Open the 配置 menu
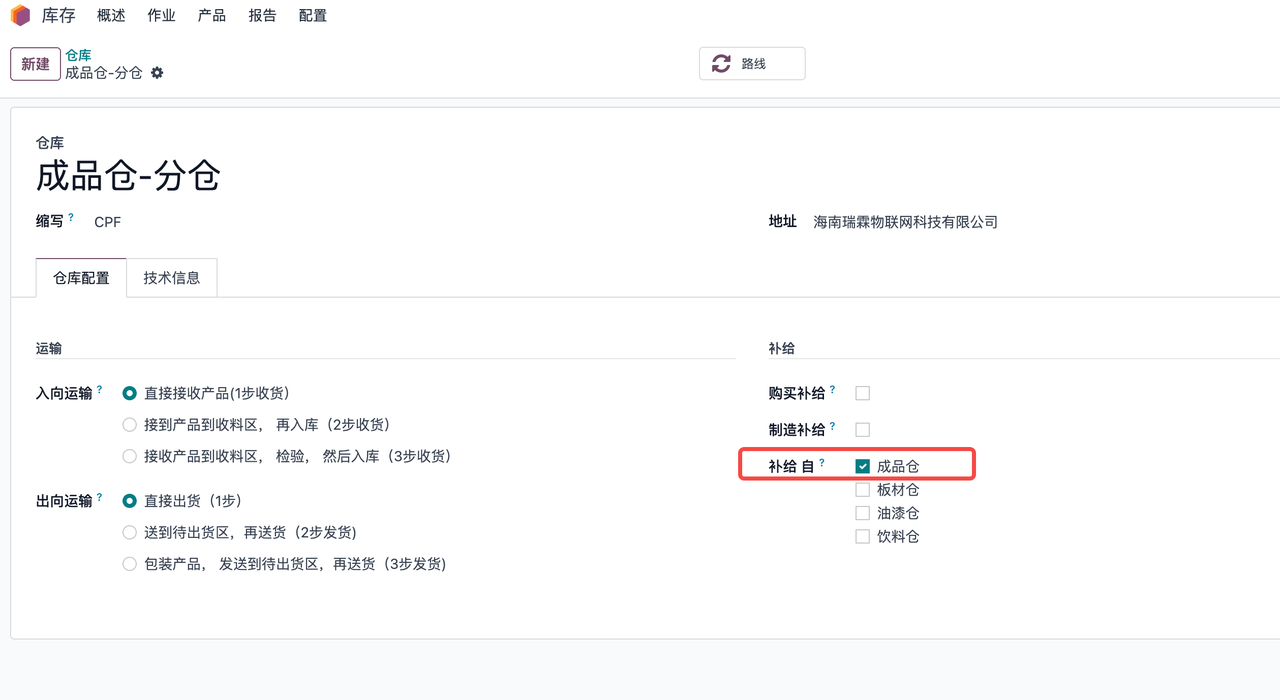The height and width of the screenshot is (700, 1280). pyautogui.click(x=313, y=16)
